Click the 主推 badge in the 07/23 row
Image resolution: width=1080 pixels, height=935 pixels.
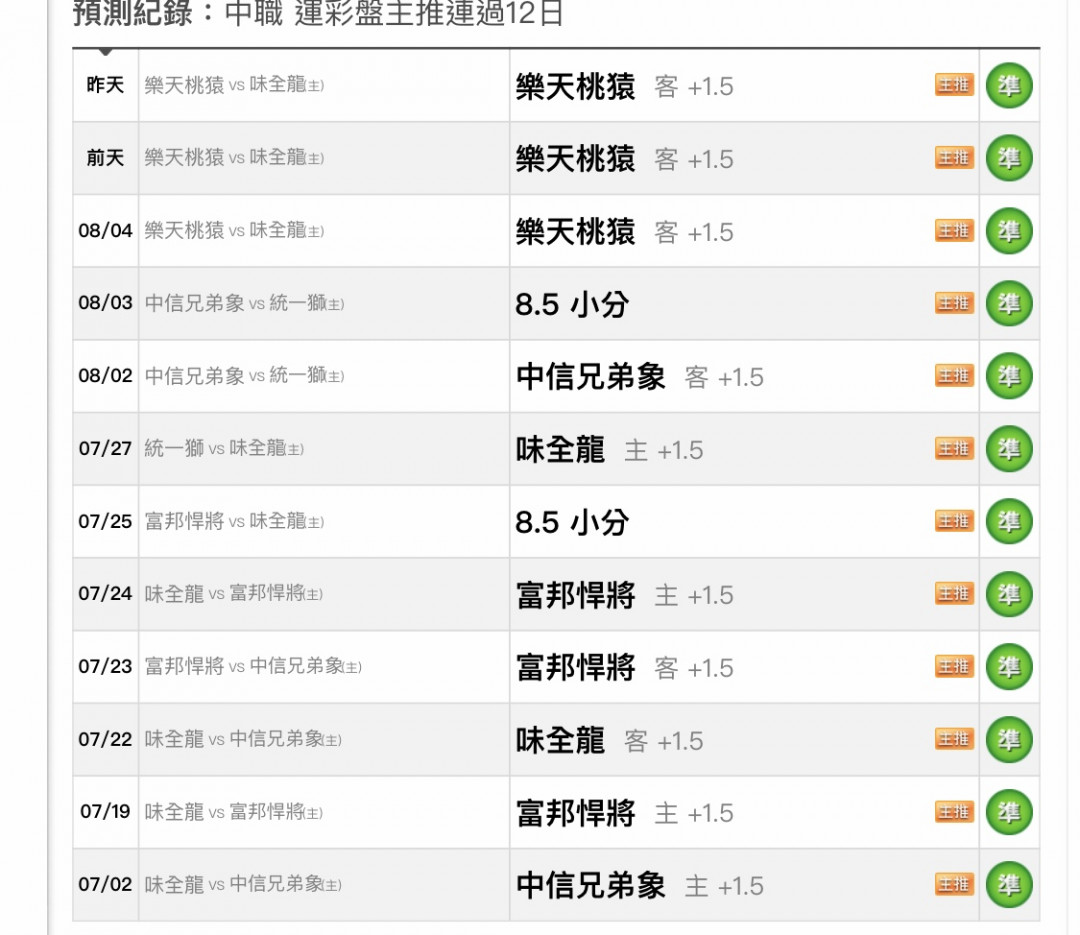coord(954,666)
